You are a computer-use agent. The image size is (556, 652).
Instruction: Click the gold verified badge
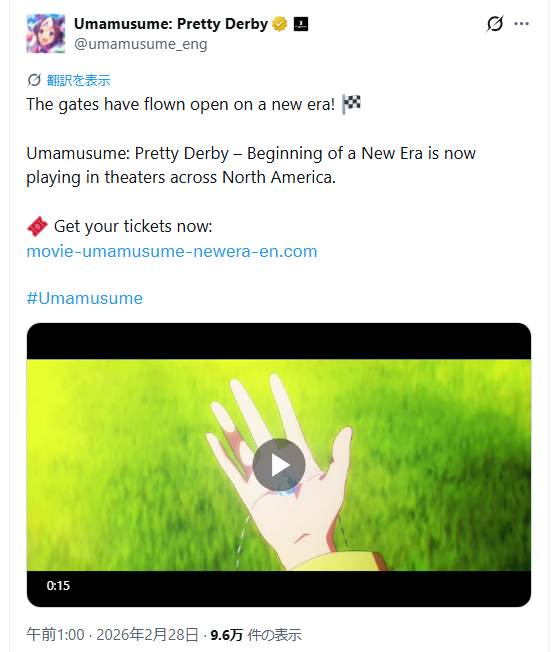pyautogui.click(x=279, y=24)
